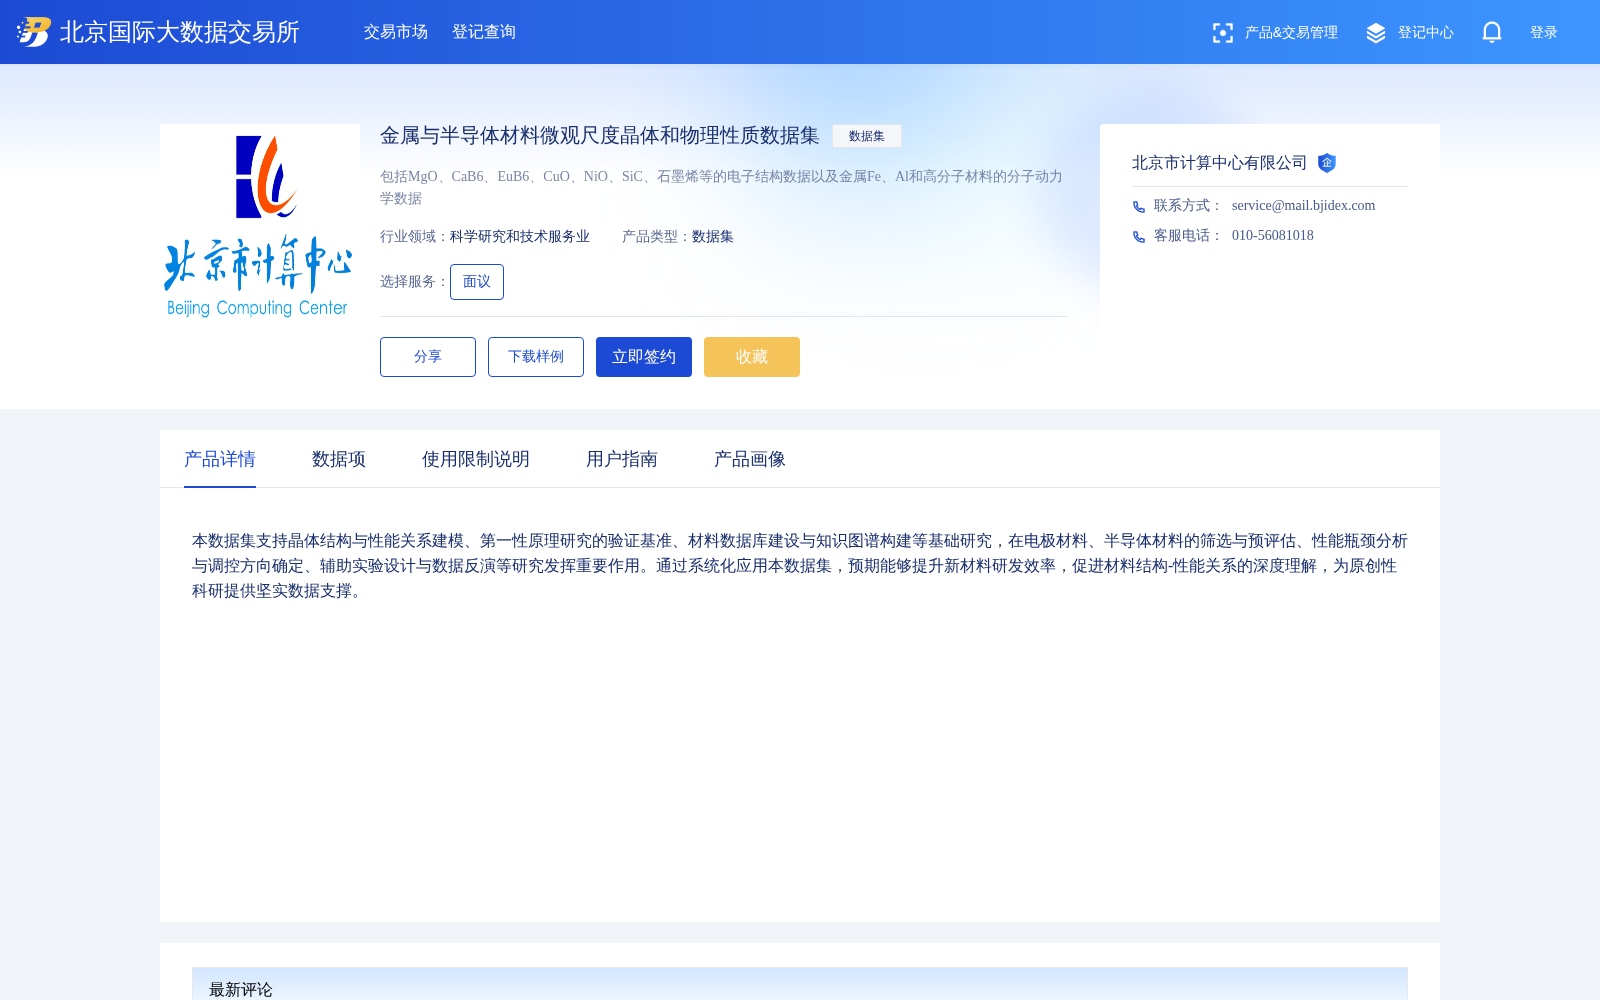
Task: Click the detail paragraph beginning 本数据集支持晶体结构
Action: coord(800,566)
